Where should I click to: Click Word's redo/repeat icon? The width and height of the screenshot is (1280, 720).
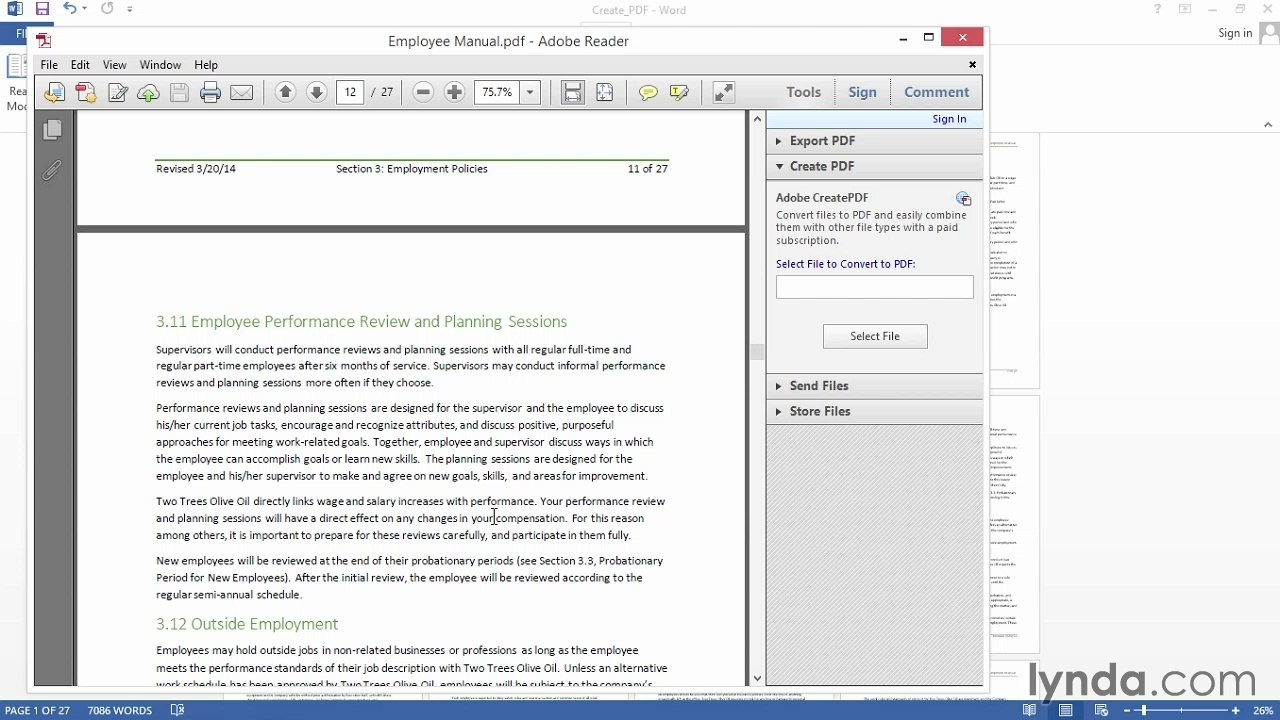[x=107, y=9]
